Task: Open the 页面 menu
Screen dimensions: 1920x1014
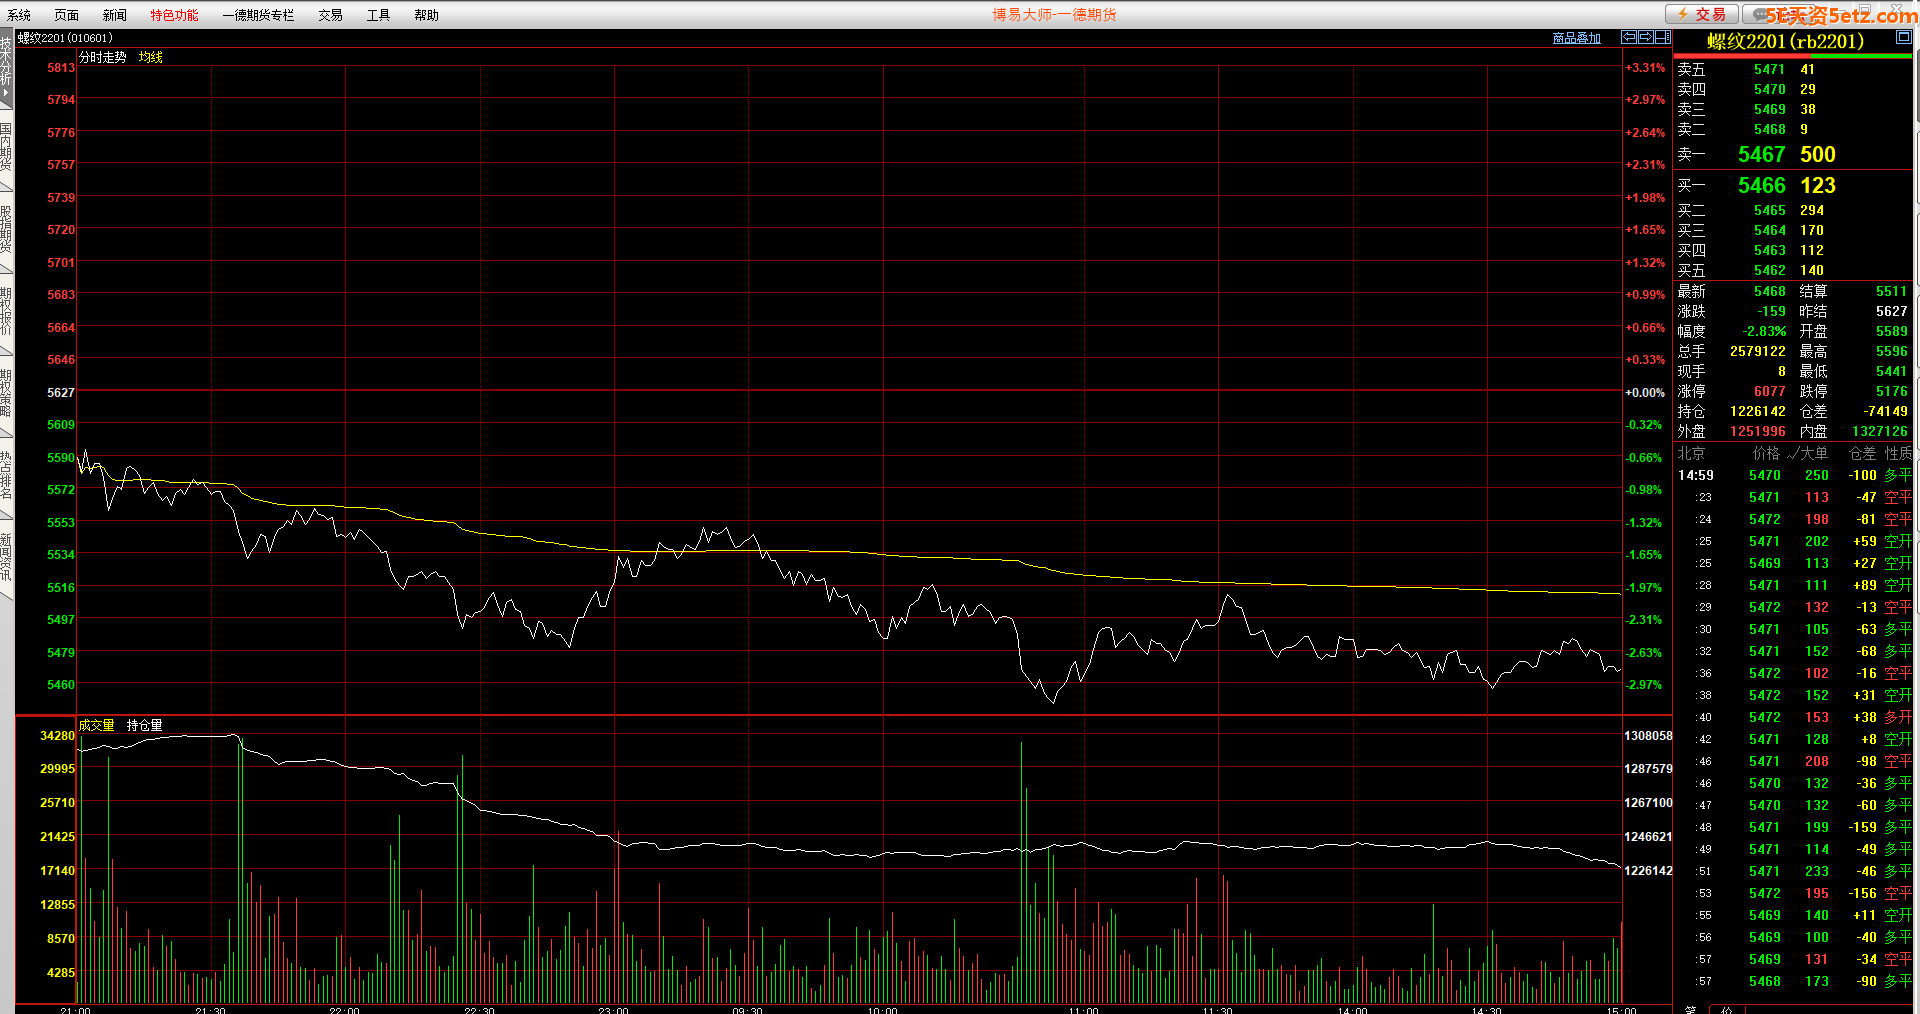Action: 67,15
